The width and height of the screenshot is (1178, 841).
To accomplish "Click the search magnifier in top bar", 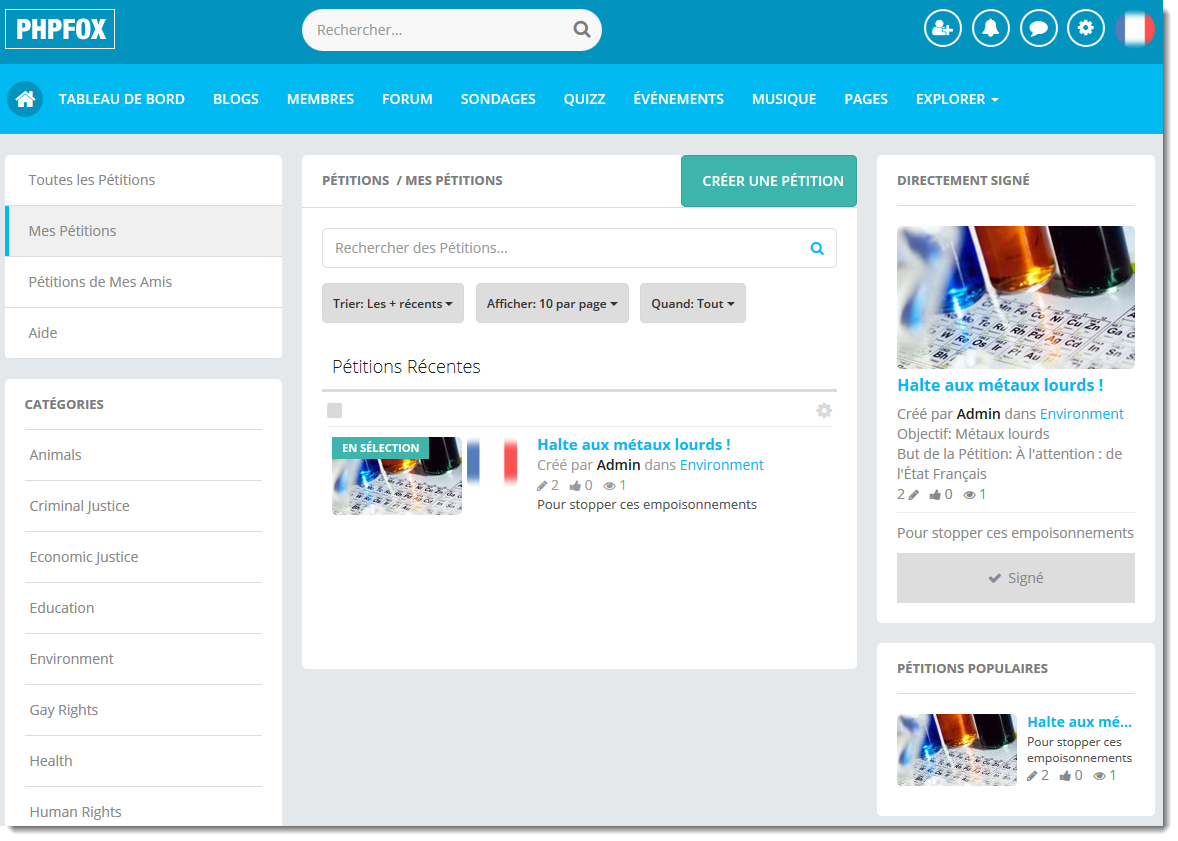I will point(581,29).
